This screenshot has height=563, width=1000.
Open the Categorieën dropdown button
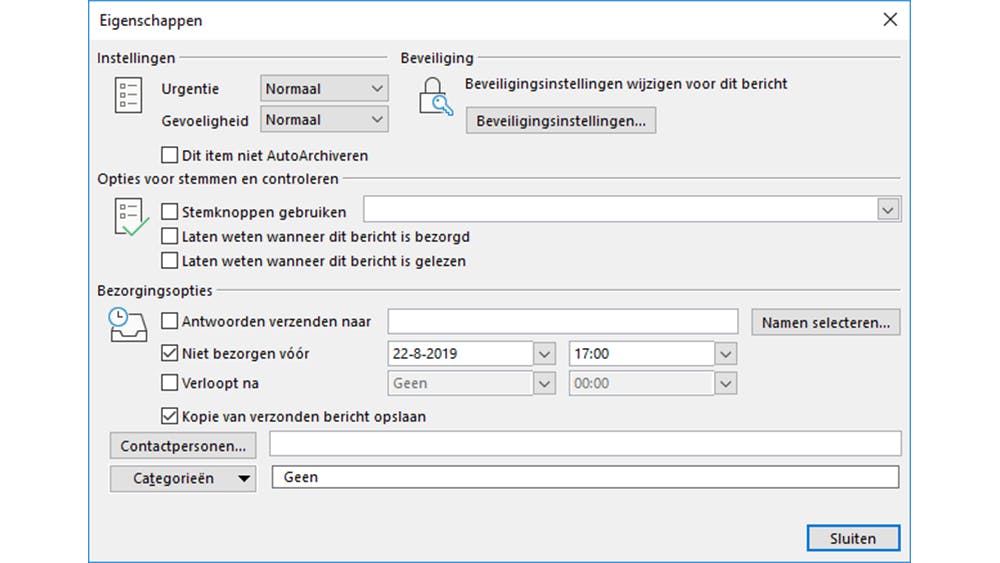point(183,478)
